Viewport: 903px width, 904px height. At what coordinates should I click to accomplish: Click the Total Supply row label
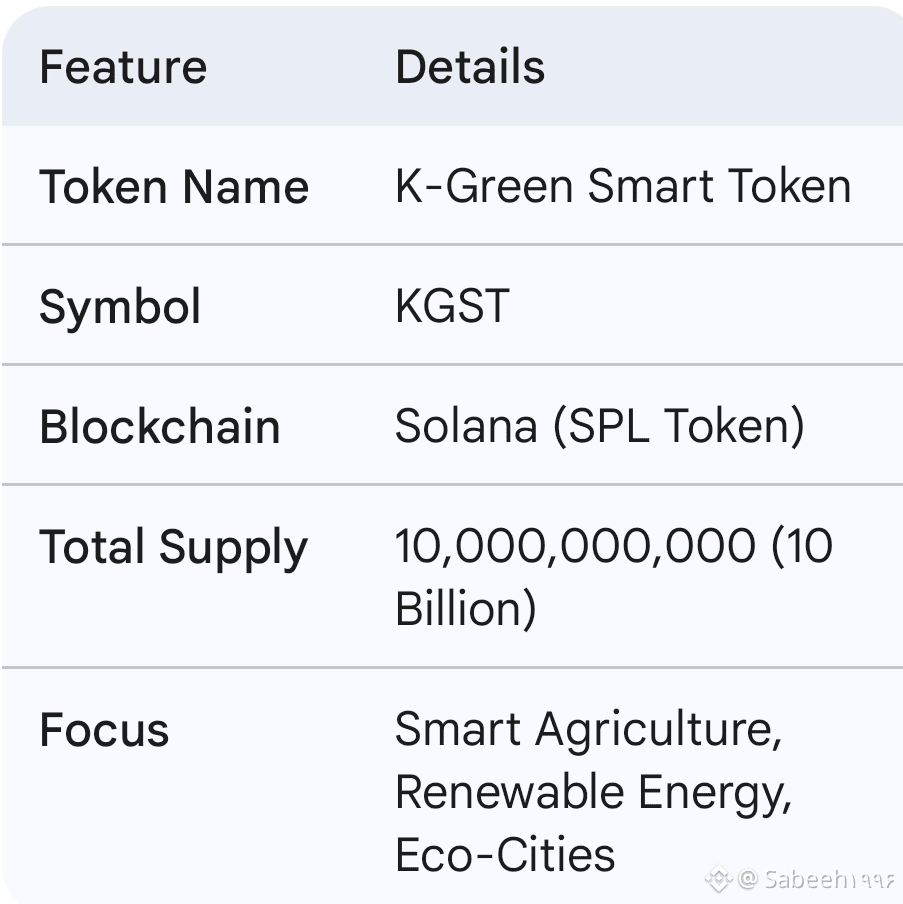pos(173,548)
